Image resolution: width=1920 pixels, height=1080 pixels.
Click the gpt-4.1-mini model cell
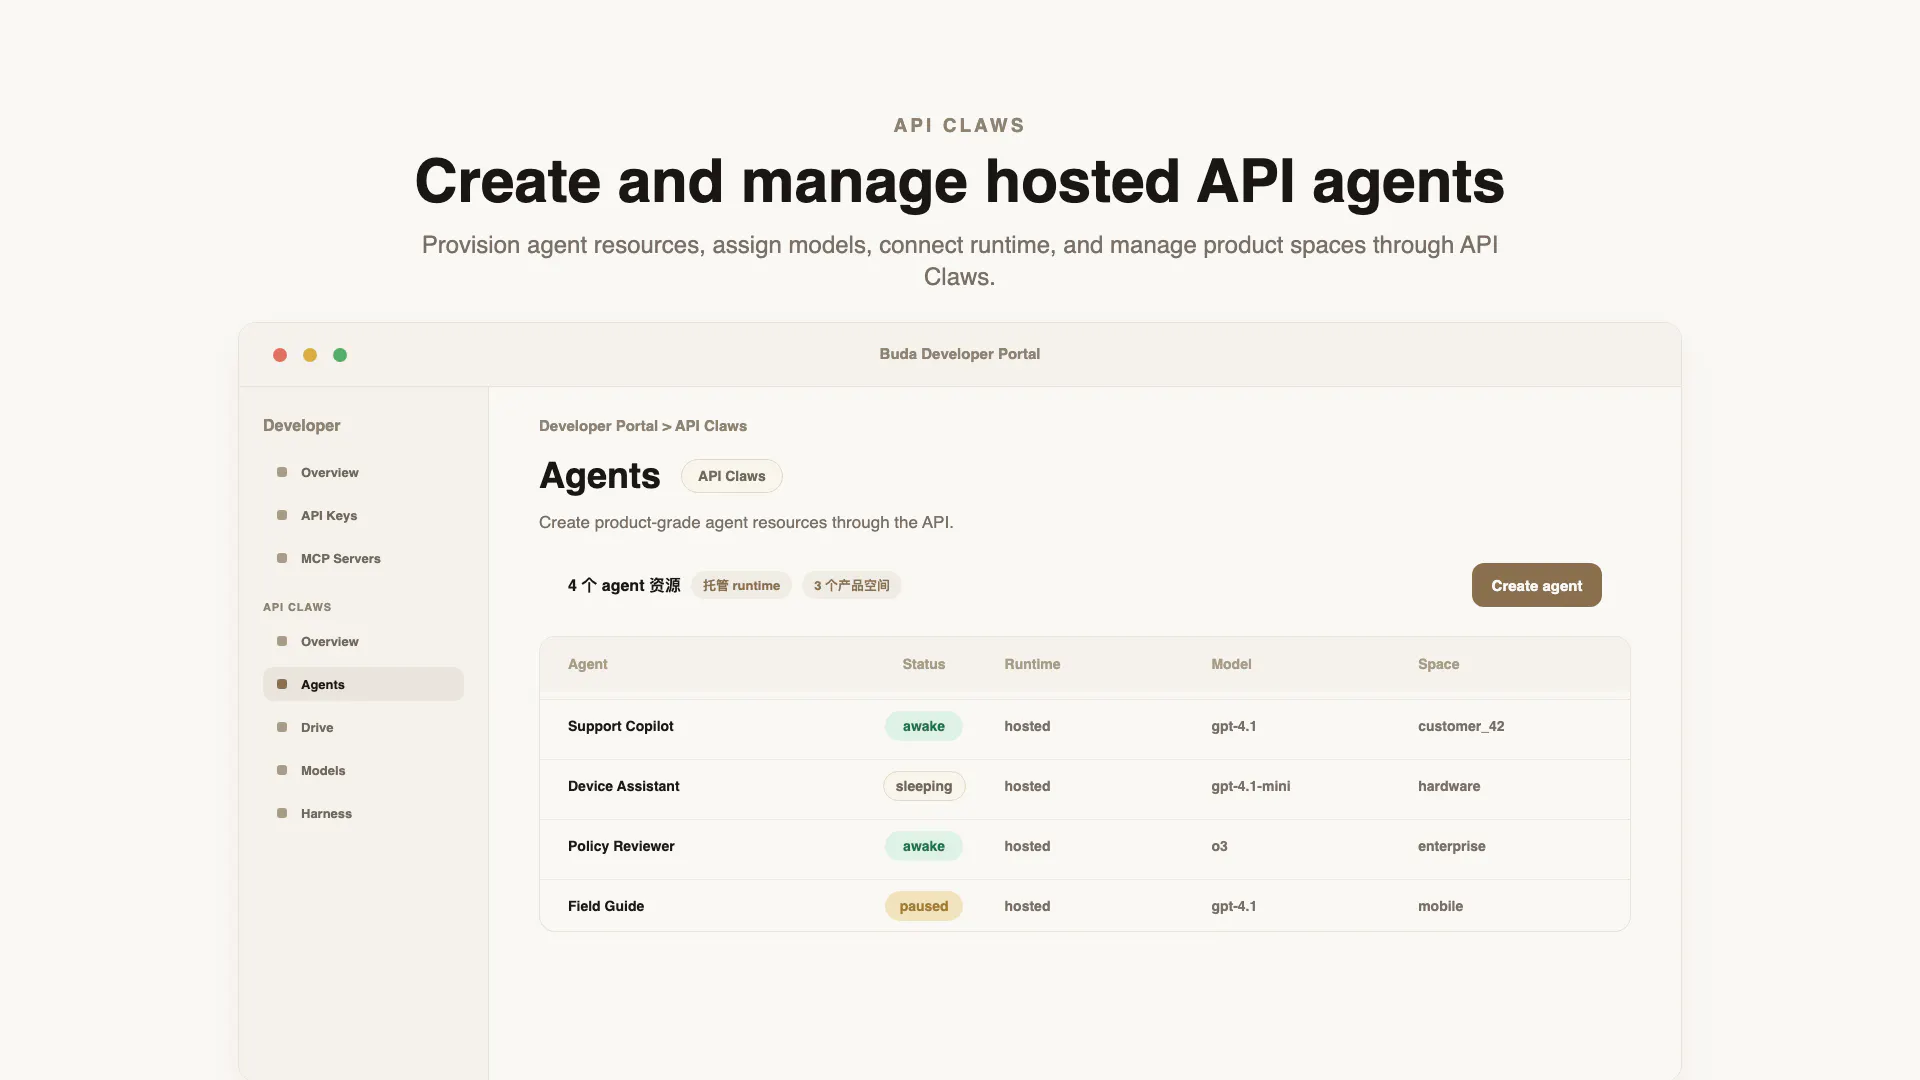click(x=1250, y=786)
